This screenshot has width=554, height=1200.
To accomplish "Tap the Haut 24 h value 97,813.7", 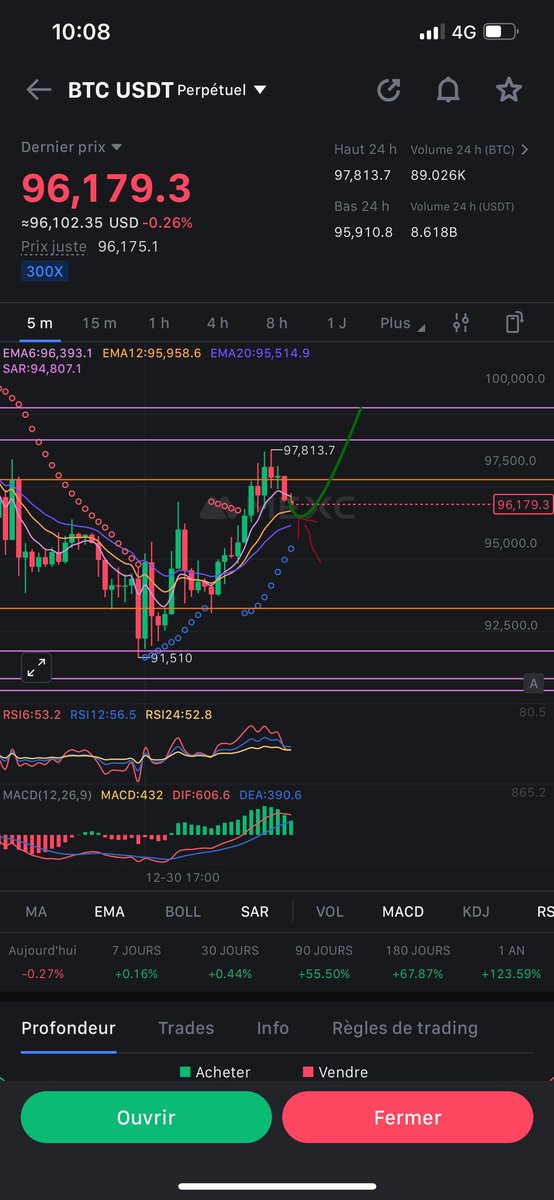I will point(362,175).
